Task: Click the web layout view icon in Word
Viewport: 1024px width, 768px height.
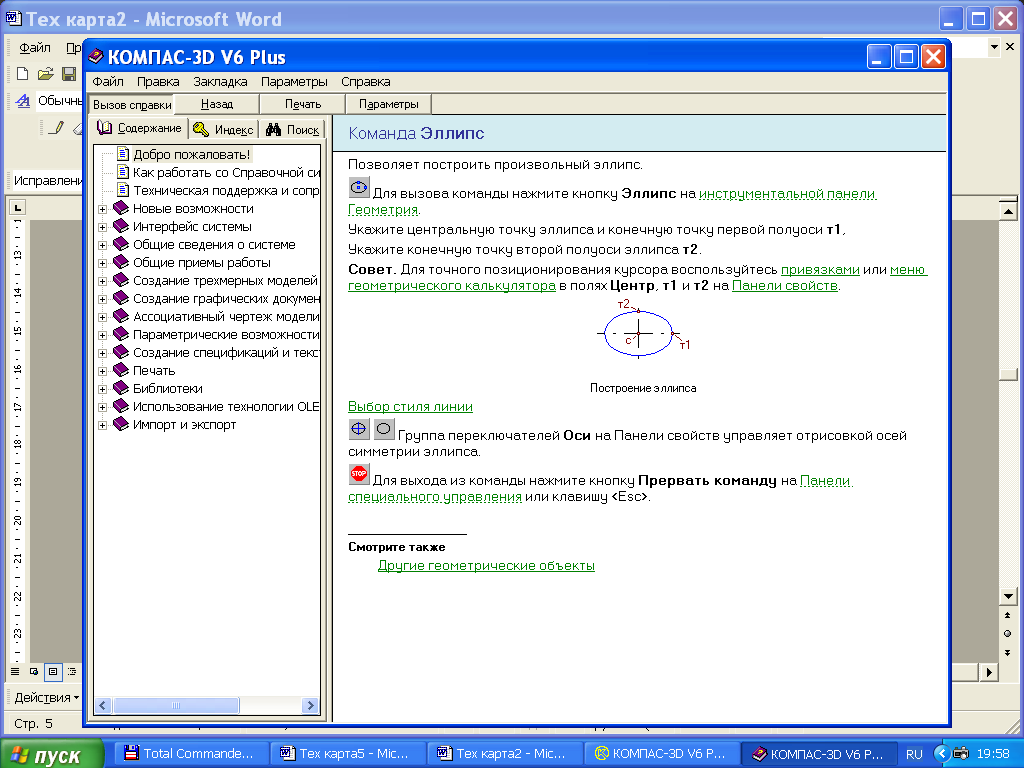Action: tap(34, 671)
